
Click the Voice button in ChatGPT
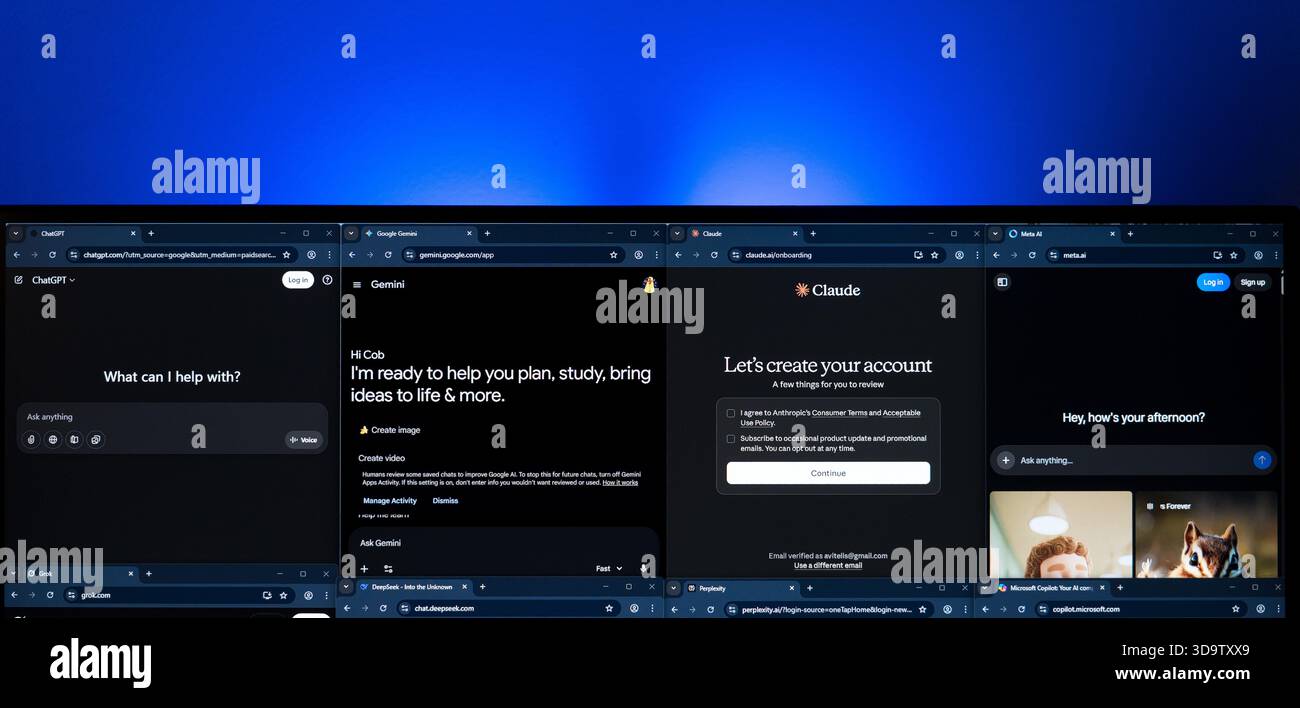point(303,439)
